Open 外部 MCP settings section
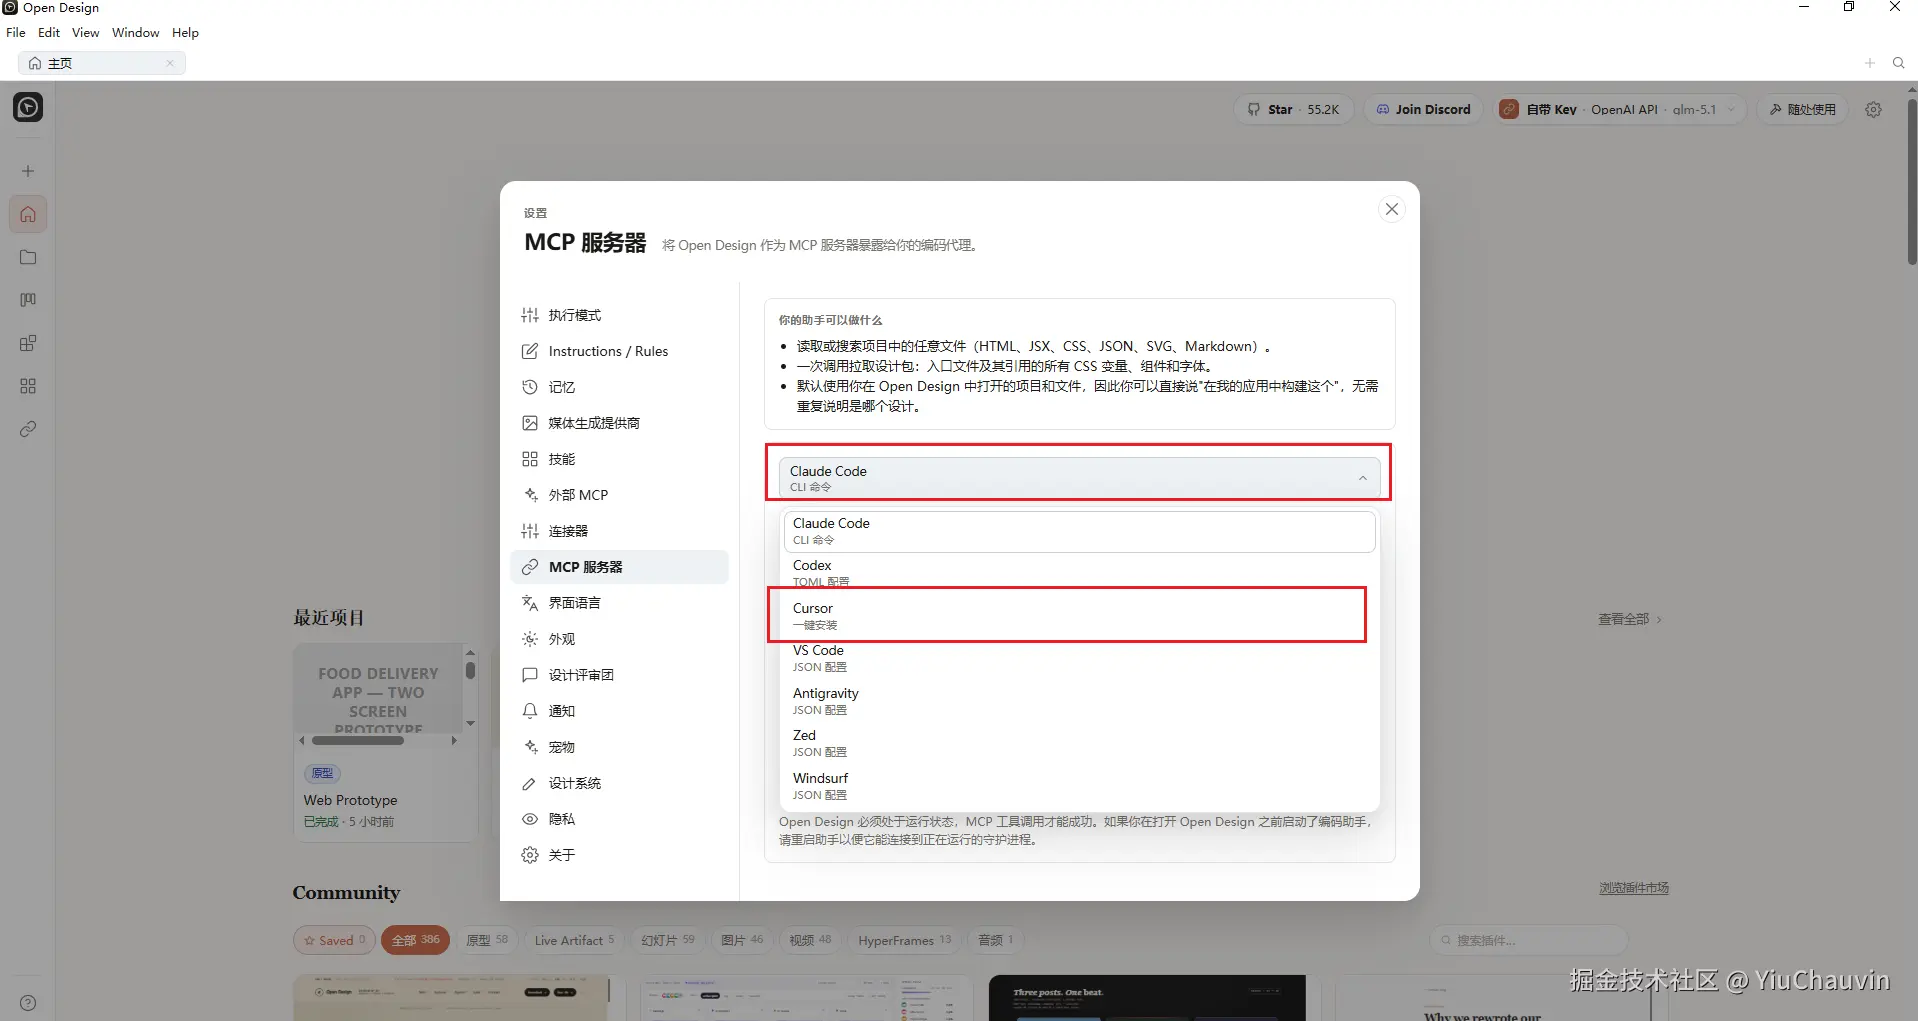The image size is (1918, 1021). [620, 495]
